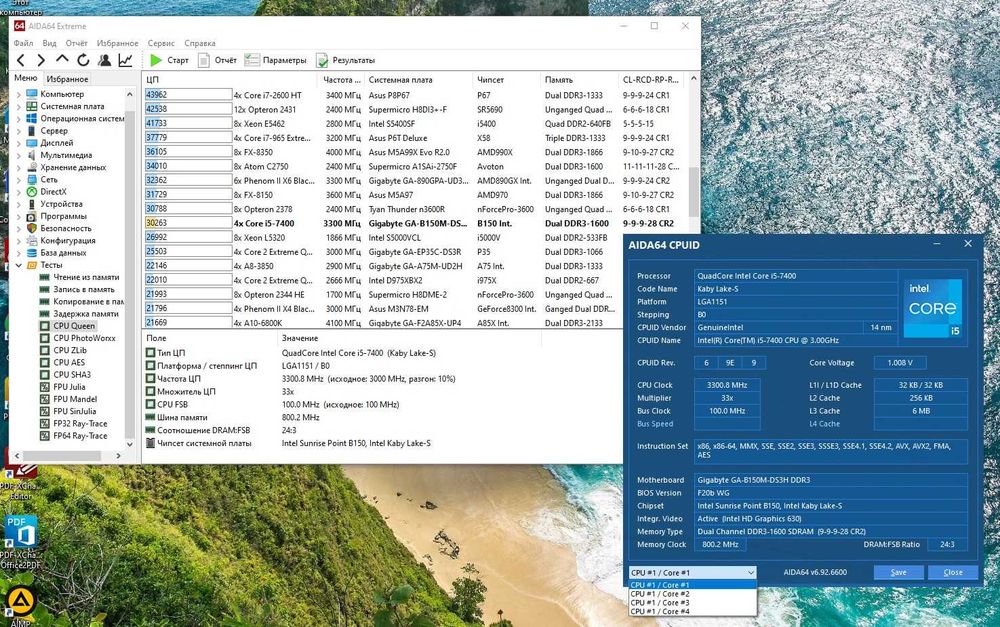The width and height of the screenshot is (1000, 627).
Task: Open the Отчёт report toolbar button
Action: coord(217,60)
